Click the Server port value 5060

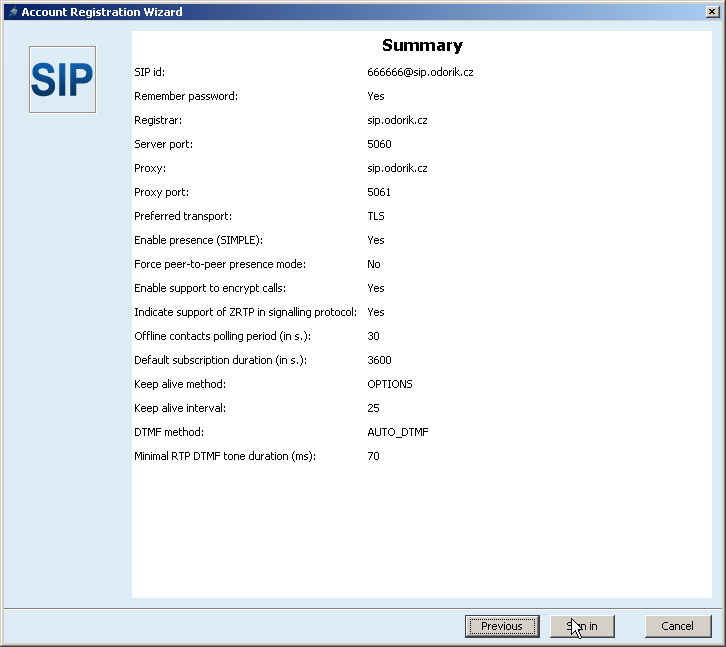click(379, 144)
